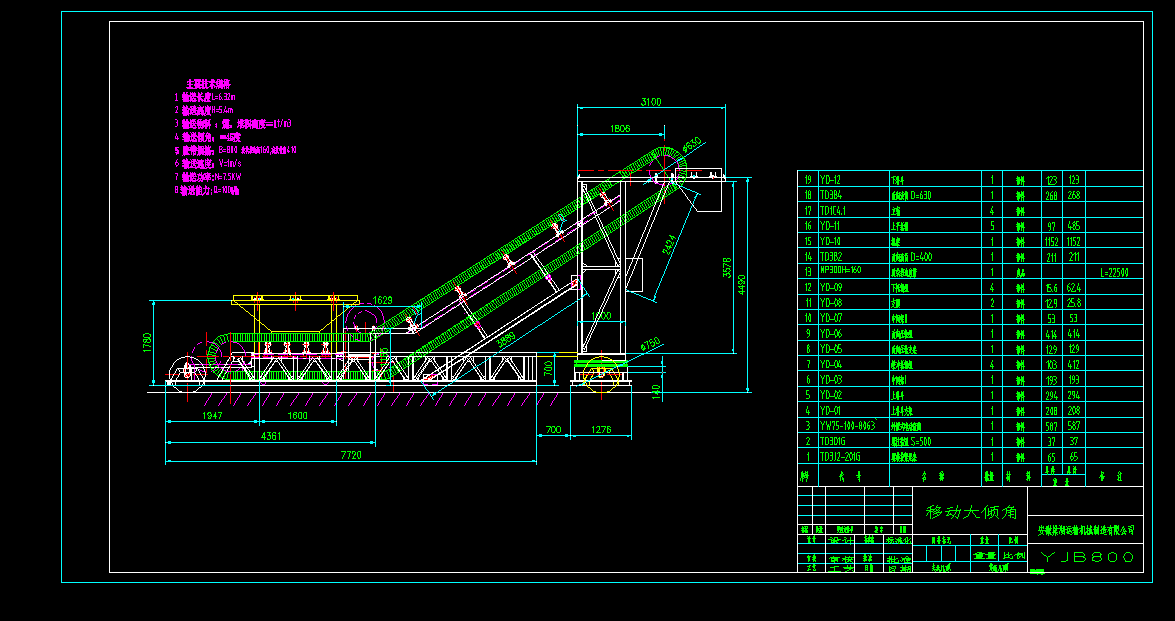Select the 1780 vertical dimension on left
Screen dimensions: 1175x621
tap(147, 343)
